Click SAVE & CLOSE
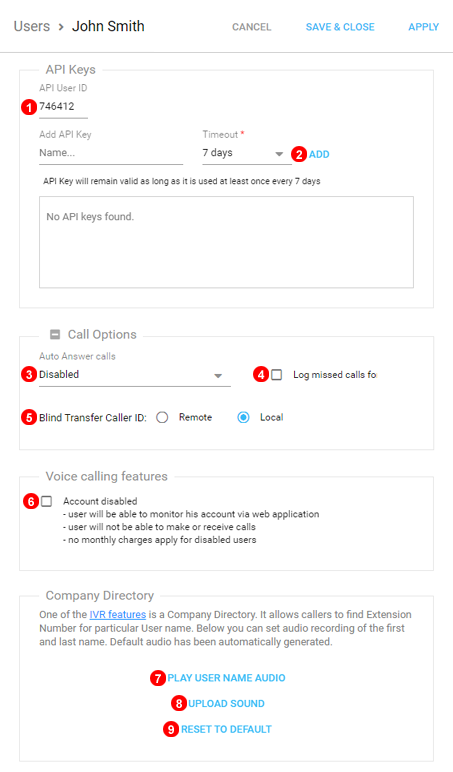The image size is (453, 772). click(340, 27)
